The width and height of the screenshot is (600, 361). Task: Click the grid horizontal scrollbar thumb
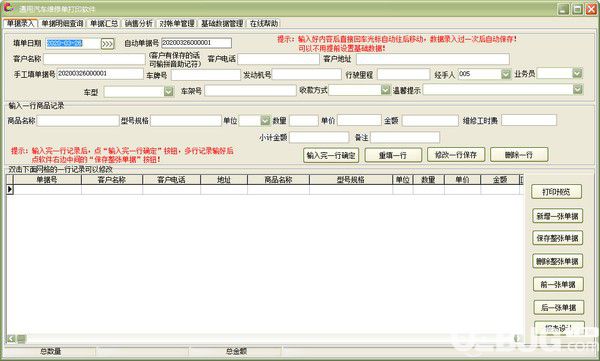[x=21, y=338]
